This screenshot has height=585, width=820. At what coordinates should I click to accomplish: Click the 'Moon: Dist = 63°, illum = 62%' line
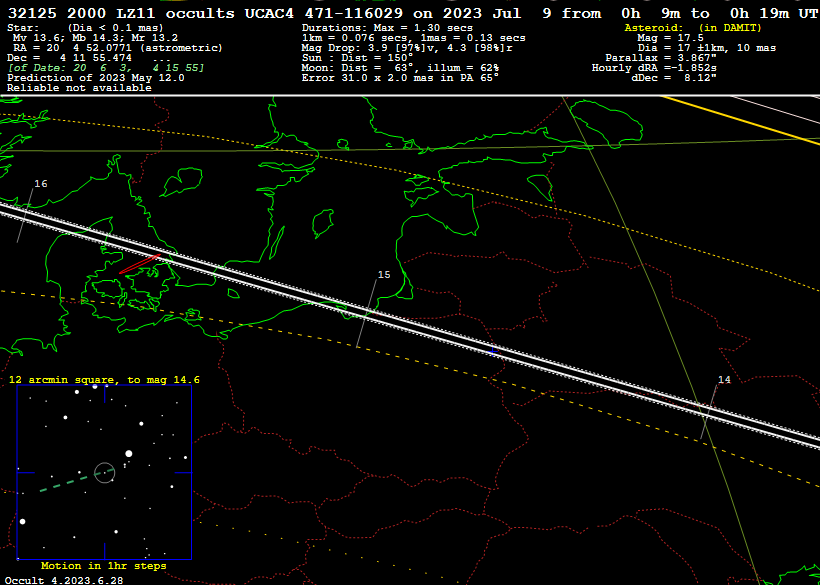[400, 68]
